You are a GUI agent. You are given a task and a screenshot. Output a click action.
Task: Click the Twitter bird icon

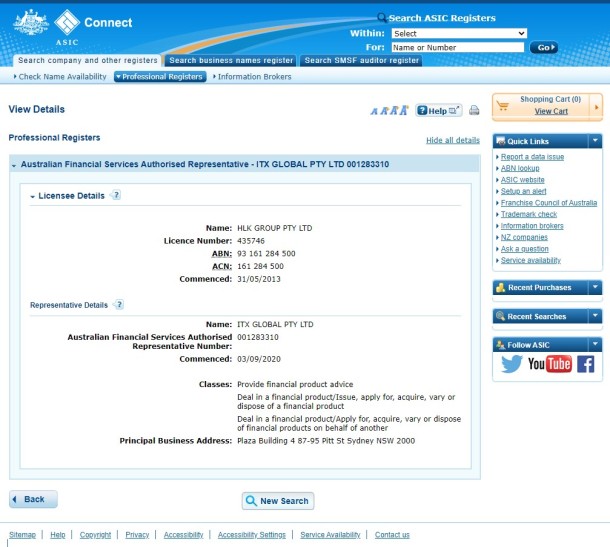pyautogui.click(x=512, y=364)
